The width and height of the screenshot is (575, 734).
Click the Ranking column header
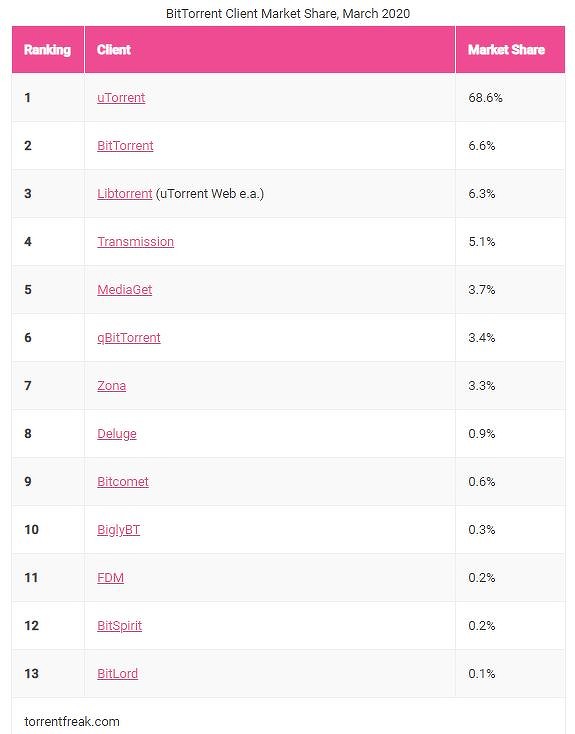point(47,50)
